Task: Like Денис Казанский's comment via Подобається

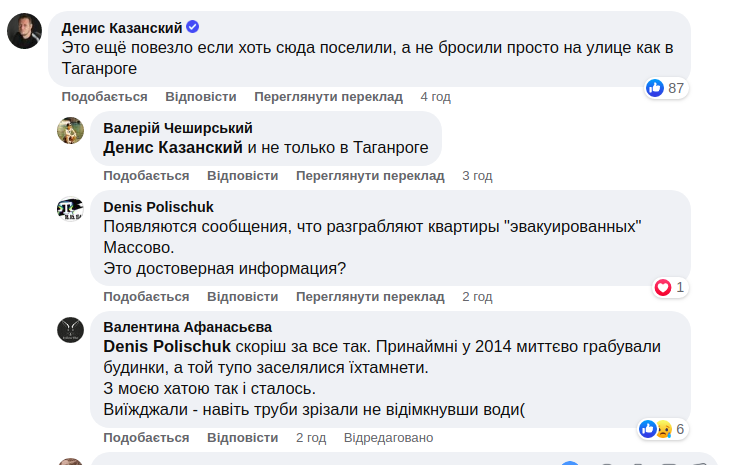Action: (104, 97)
